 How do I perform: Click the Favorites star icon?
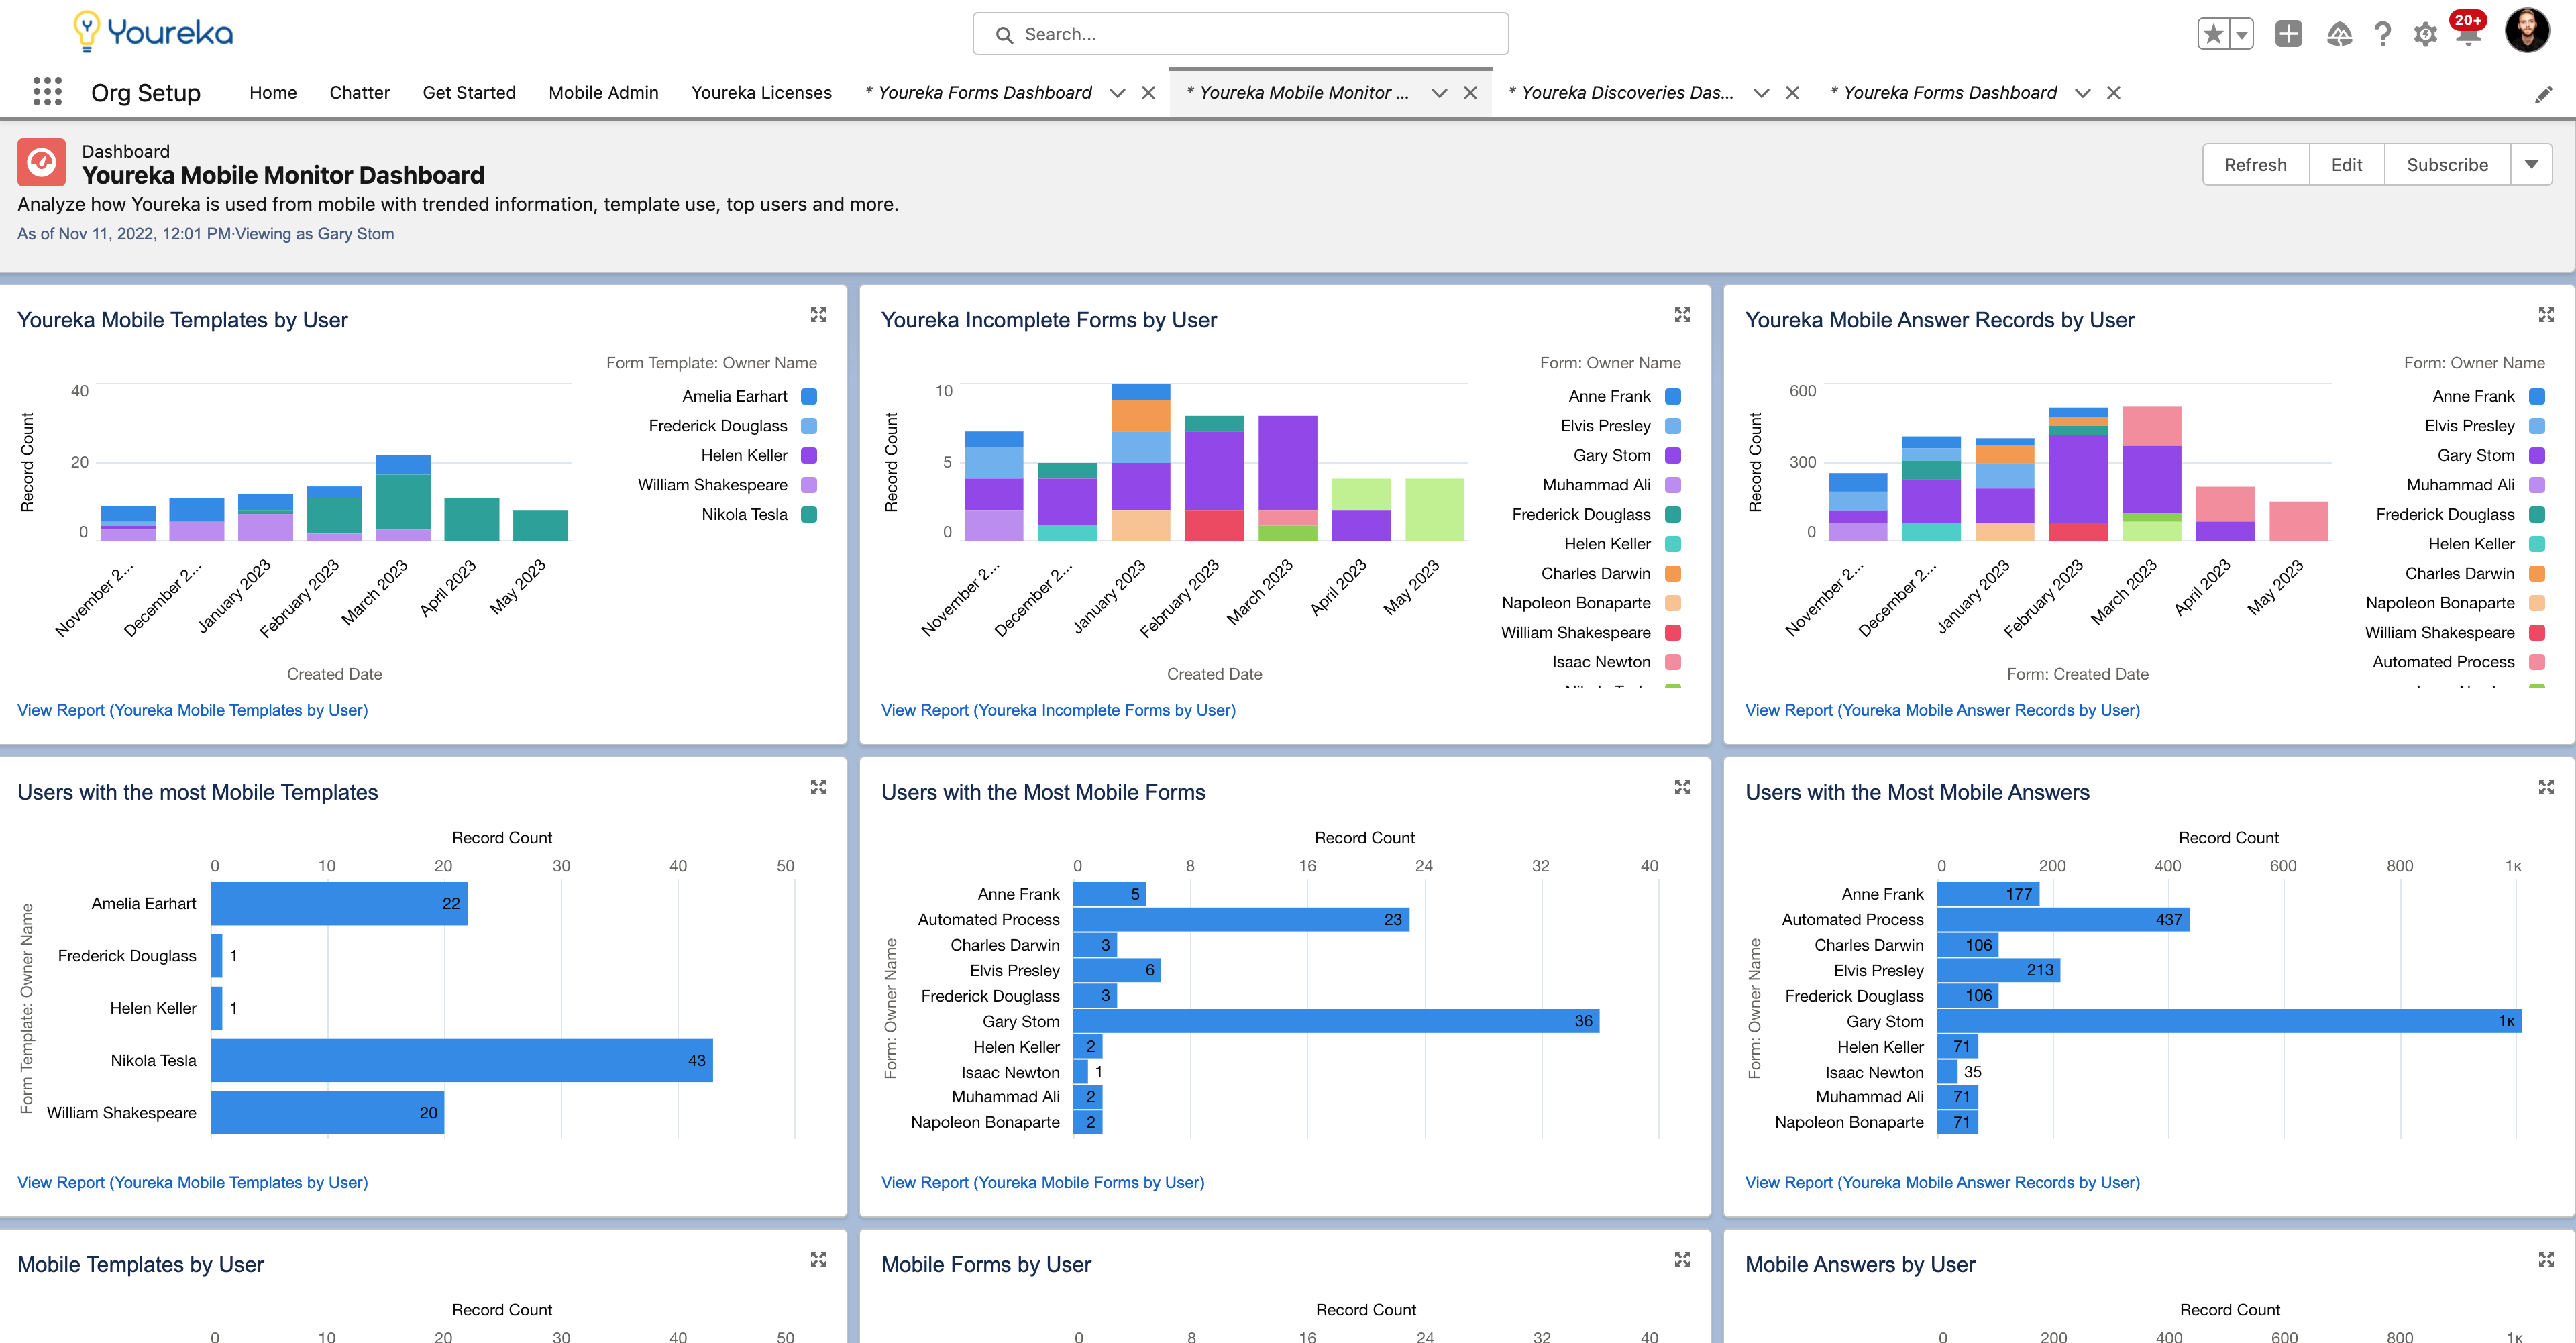2213,34
